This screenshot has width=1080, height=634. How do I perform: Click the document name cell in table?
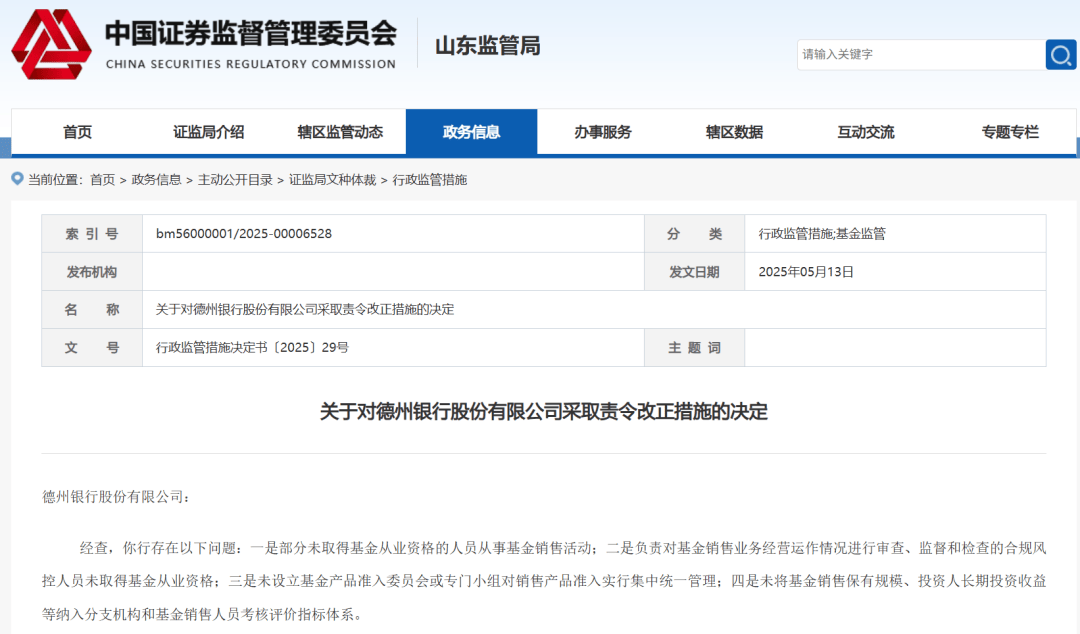[x=594, y=309]
